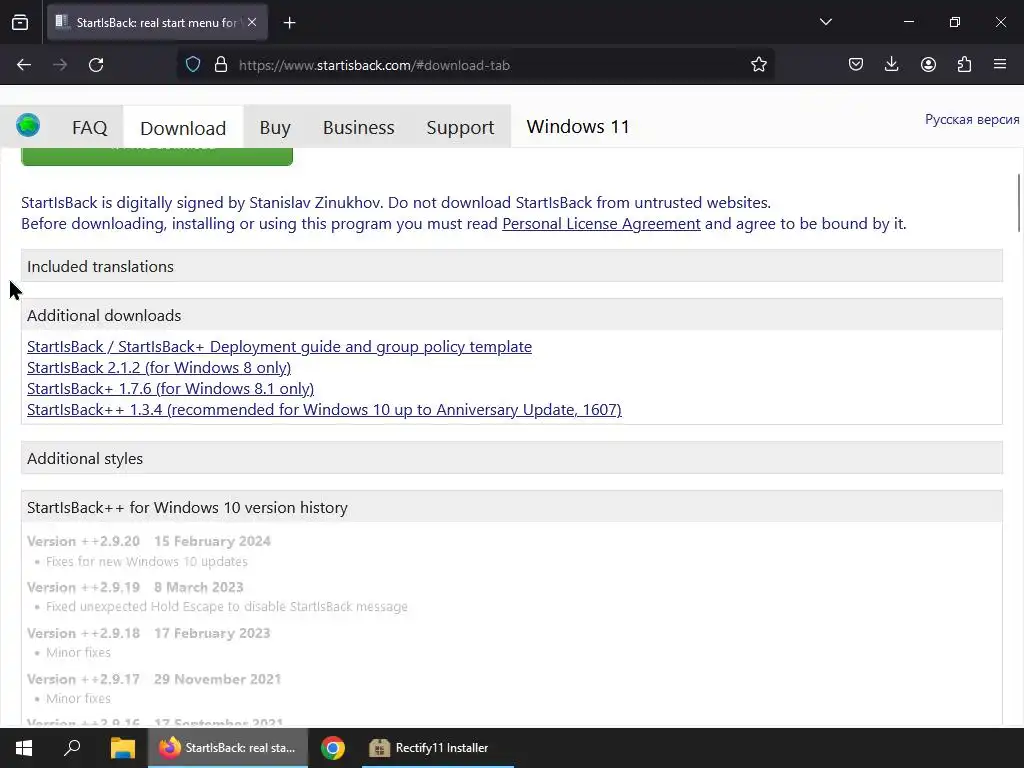Open the extensions puzzle icon
Viewport: 1024px width, 768px height.
point(964,65)
